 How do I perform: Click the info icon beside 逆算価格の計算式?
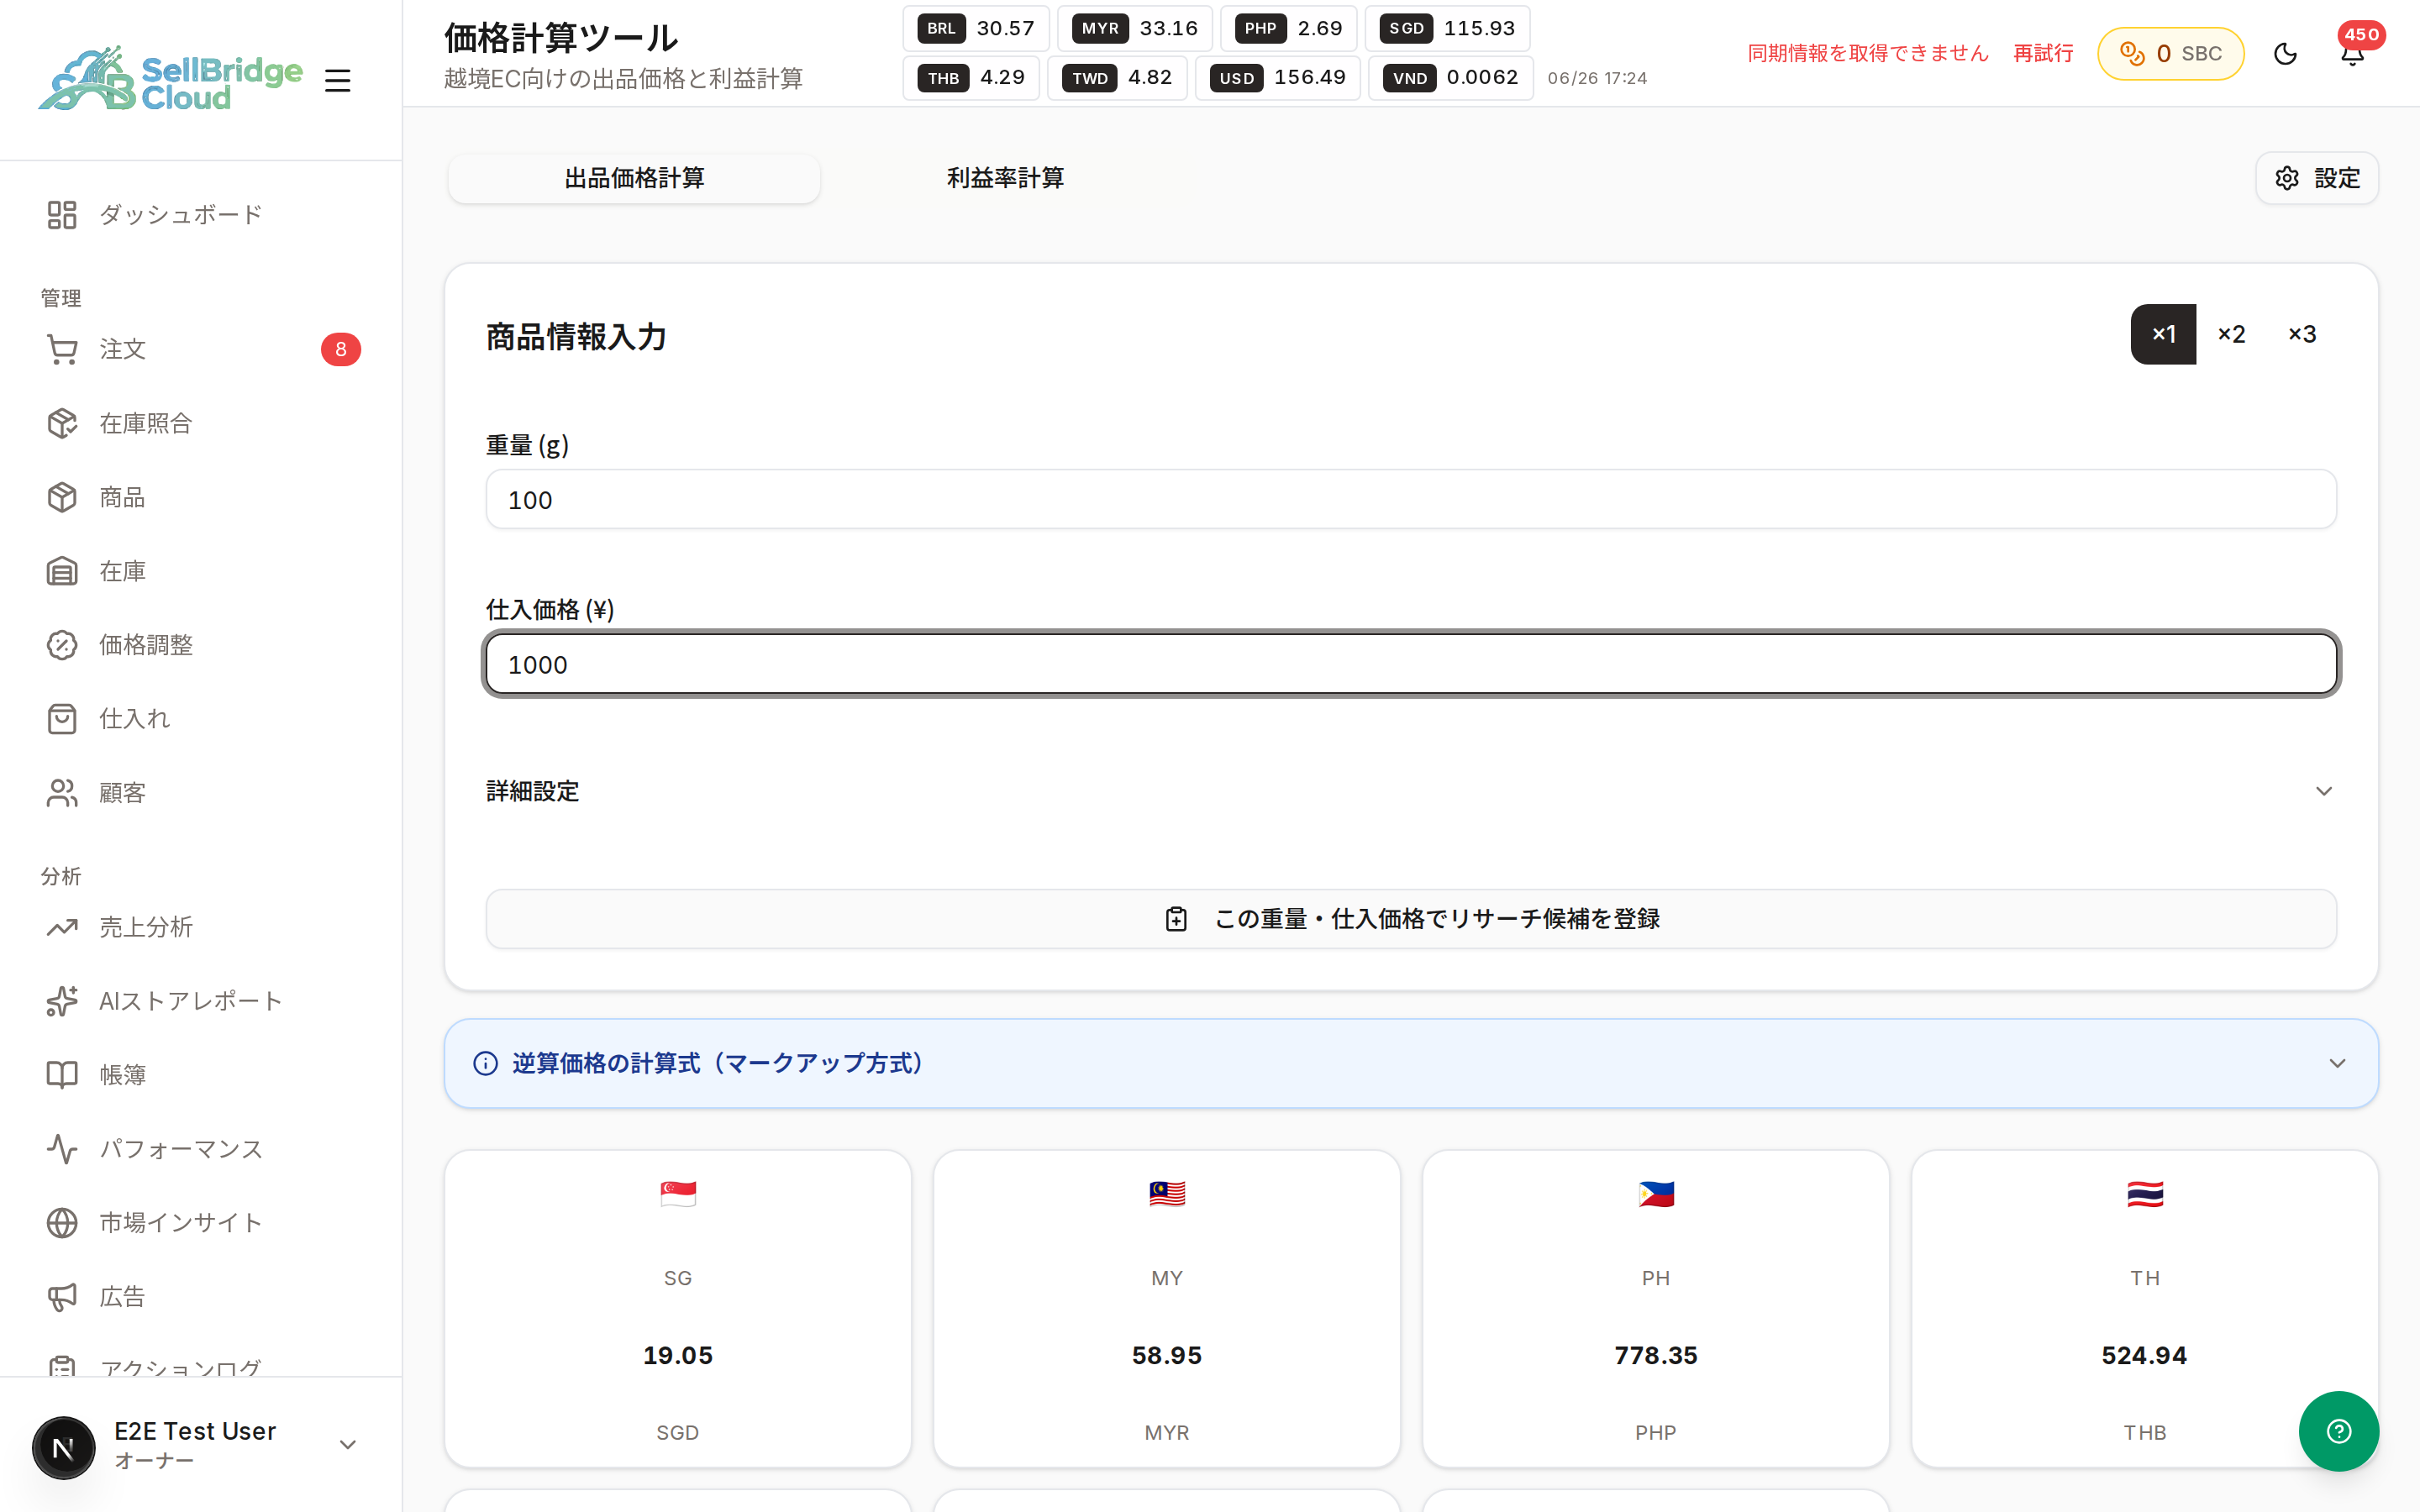pos(485,1063)
